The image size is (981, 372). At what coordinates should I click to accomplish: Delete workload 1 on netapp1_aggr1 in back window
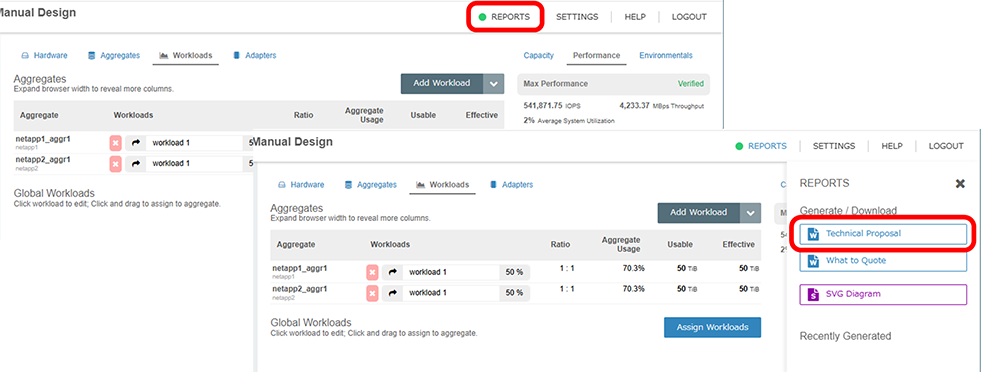pos(116,143)
